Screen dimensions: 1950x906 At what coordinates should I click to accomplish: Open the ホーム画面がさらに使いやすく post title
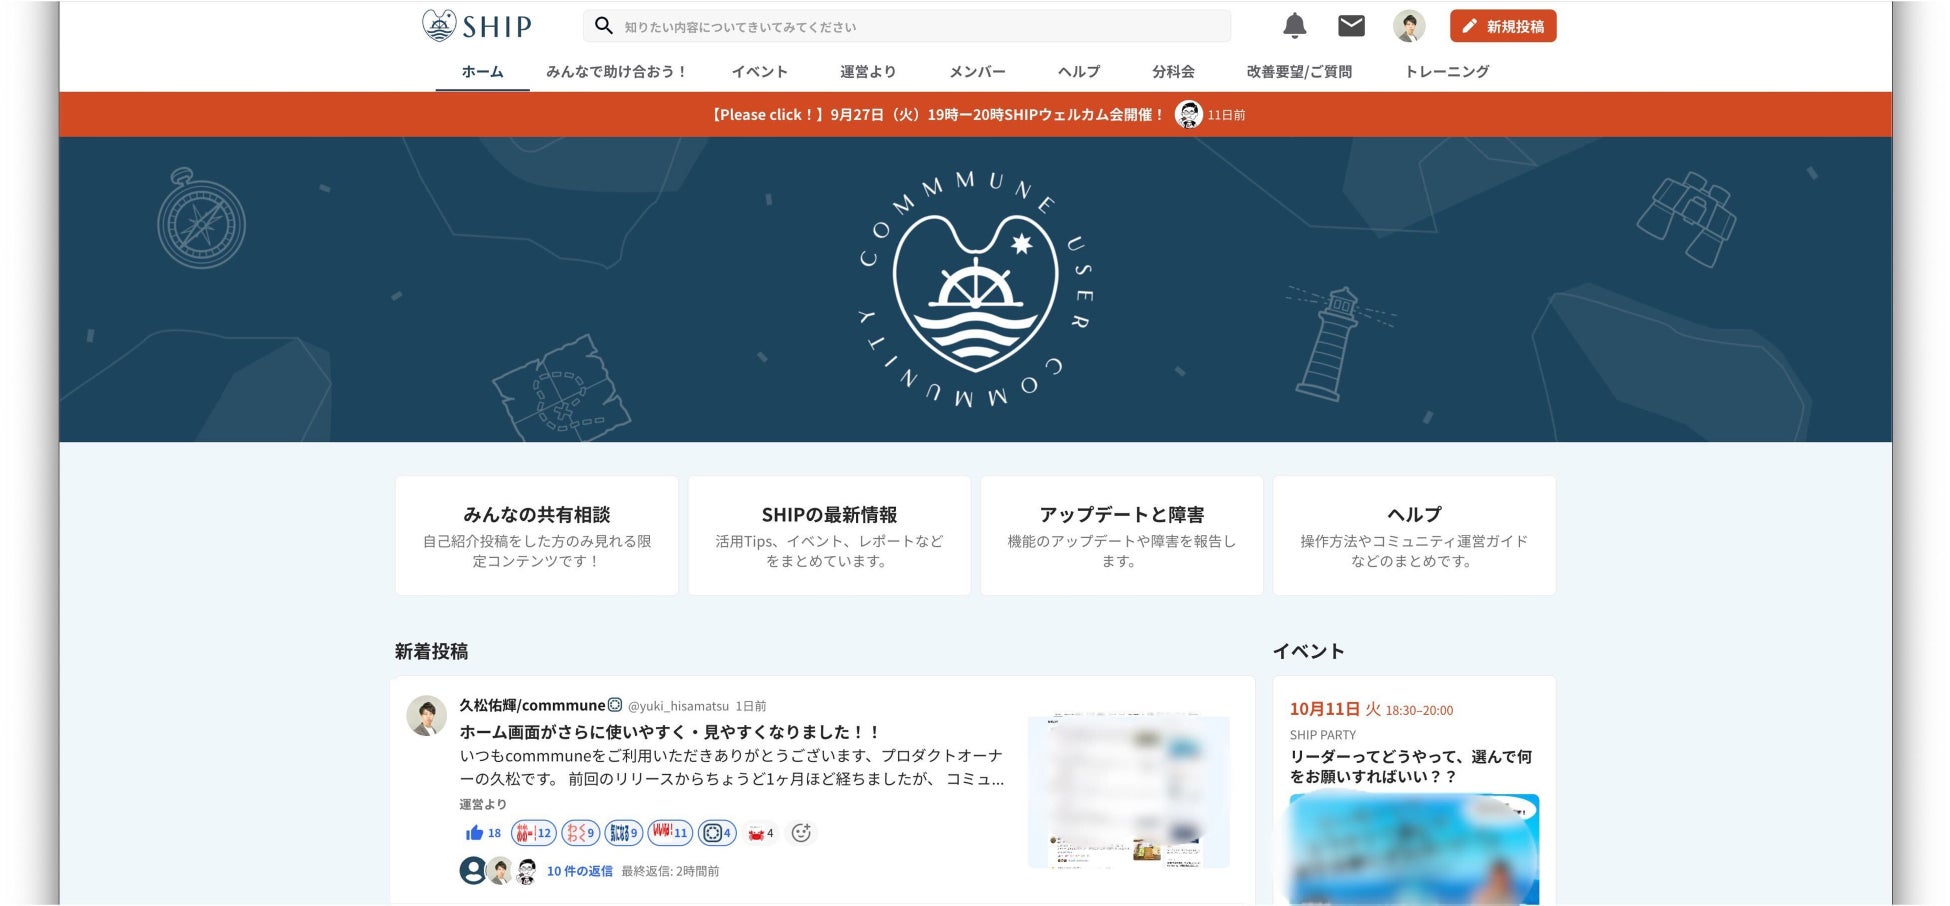(x=670, y=732)
